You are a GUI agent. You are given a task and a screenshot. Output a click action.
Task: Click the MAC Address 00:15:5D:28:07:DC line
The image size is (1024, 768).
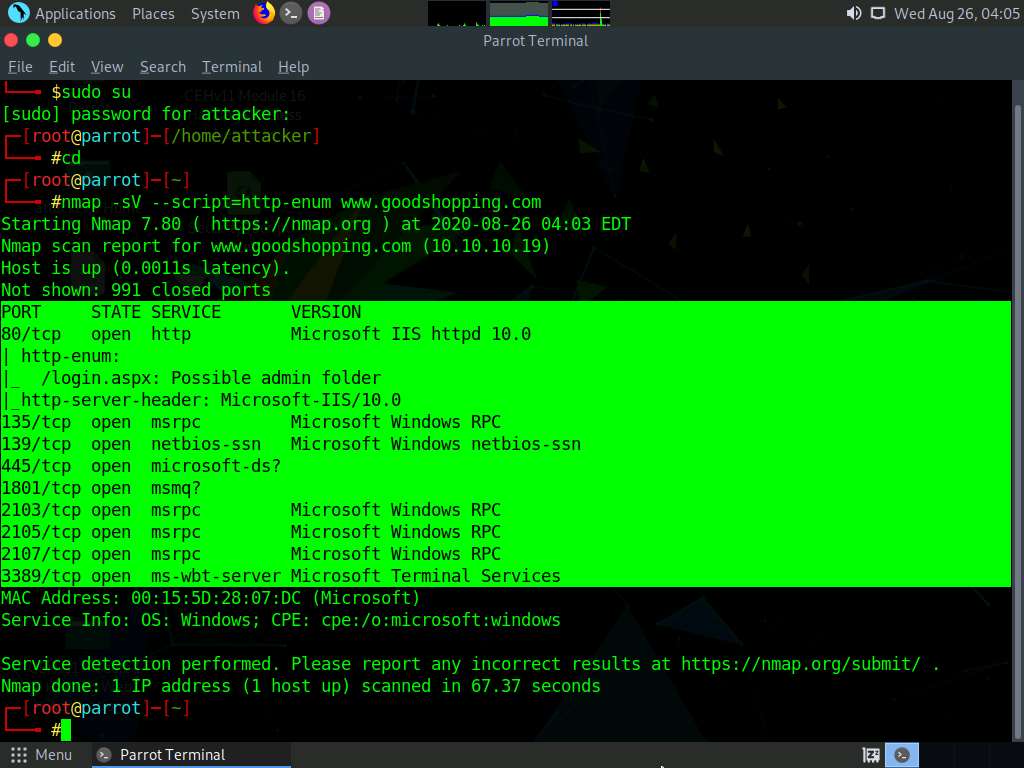(210, 598)
